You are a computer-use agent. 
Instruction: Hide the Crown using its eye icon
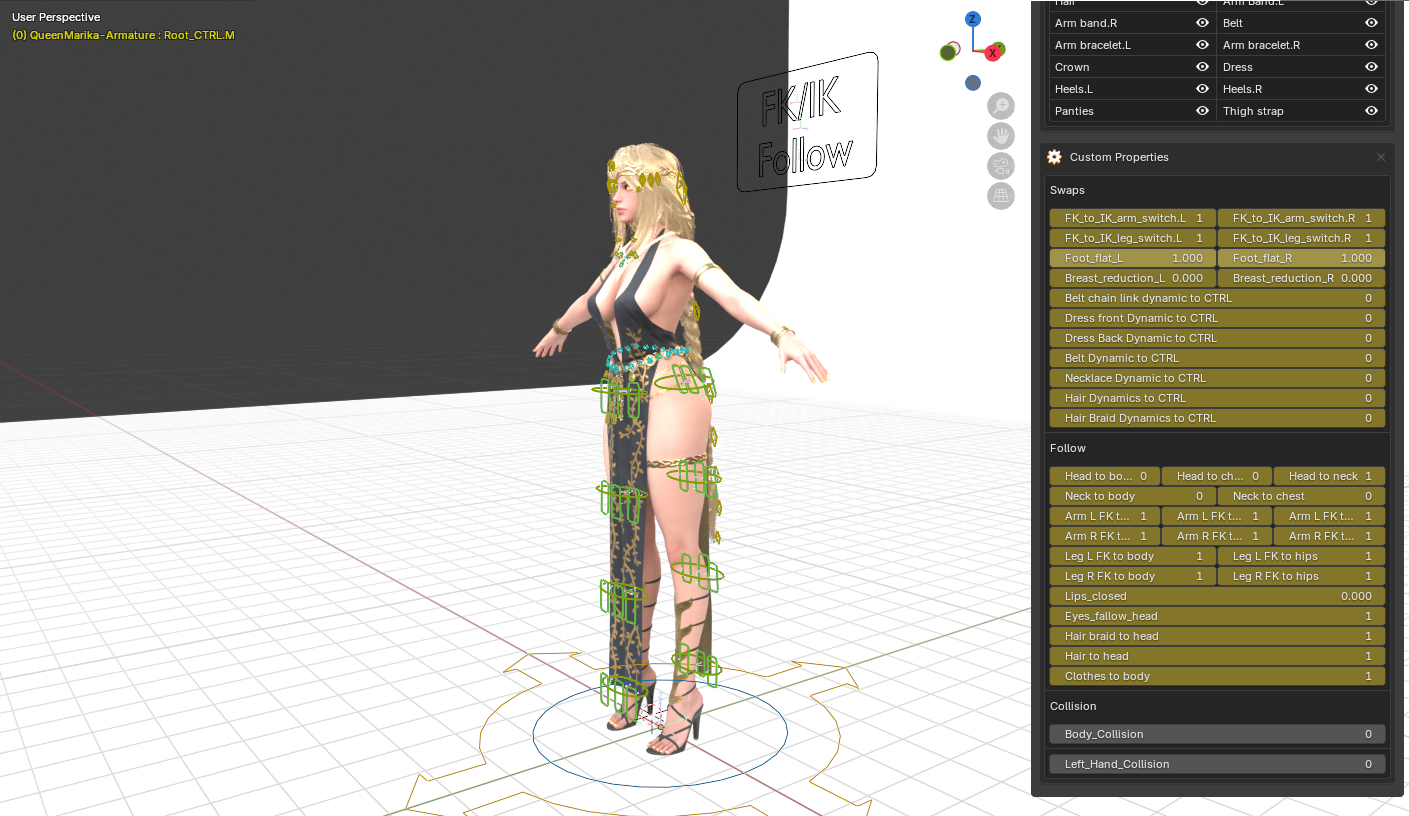(1203, 67)
